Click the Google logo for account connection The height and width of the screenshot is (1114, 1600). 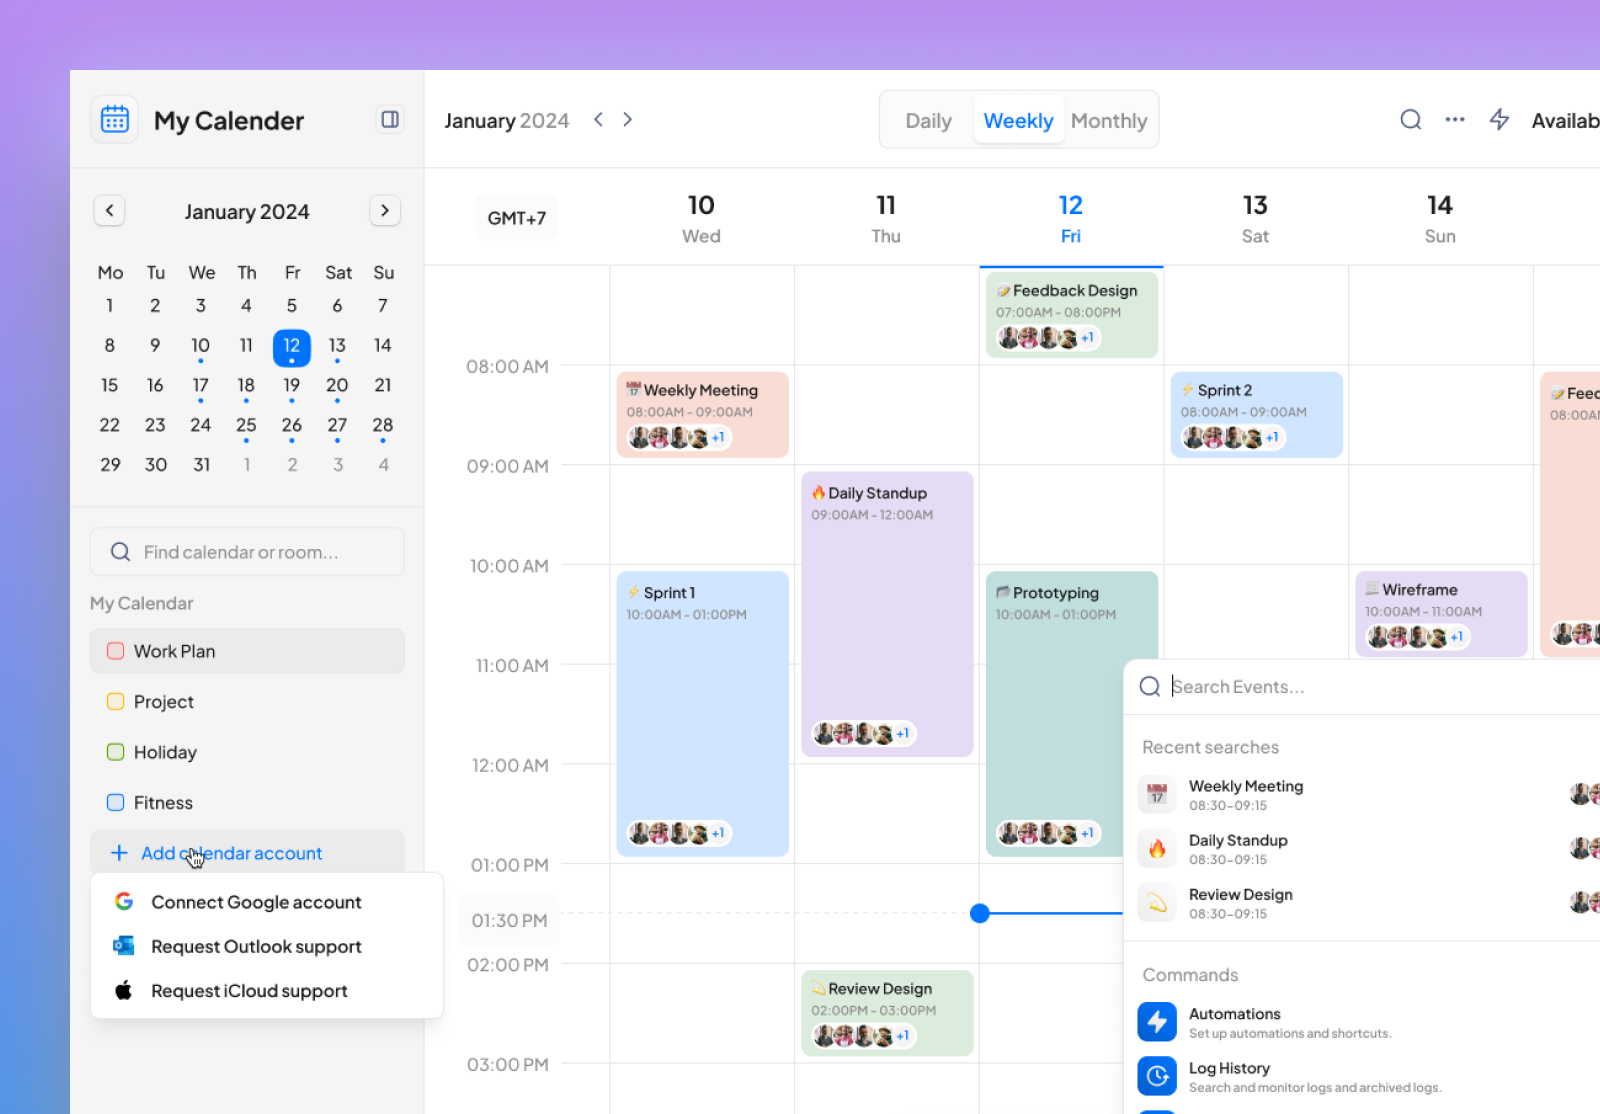tap(123, 901)
